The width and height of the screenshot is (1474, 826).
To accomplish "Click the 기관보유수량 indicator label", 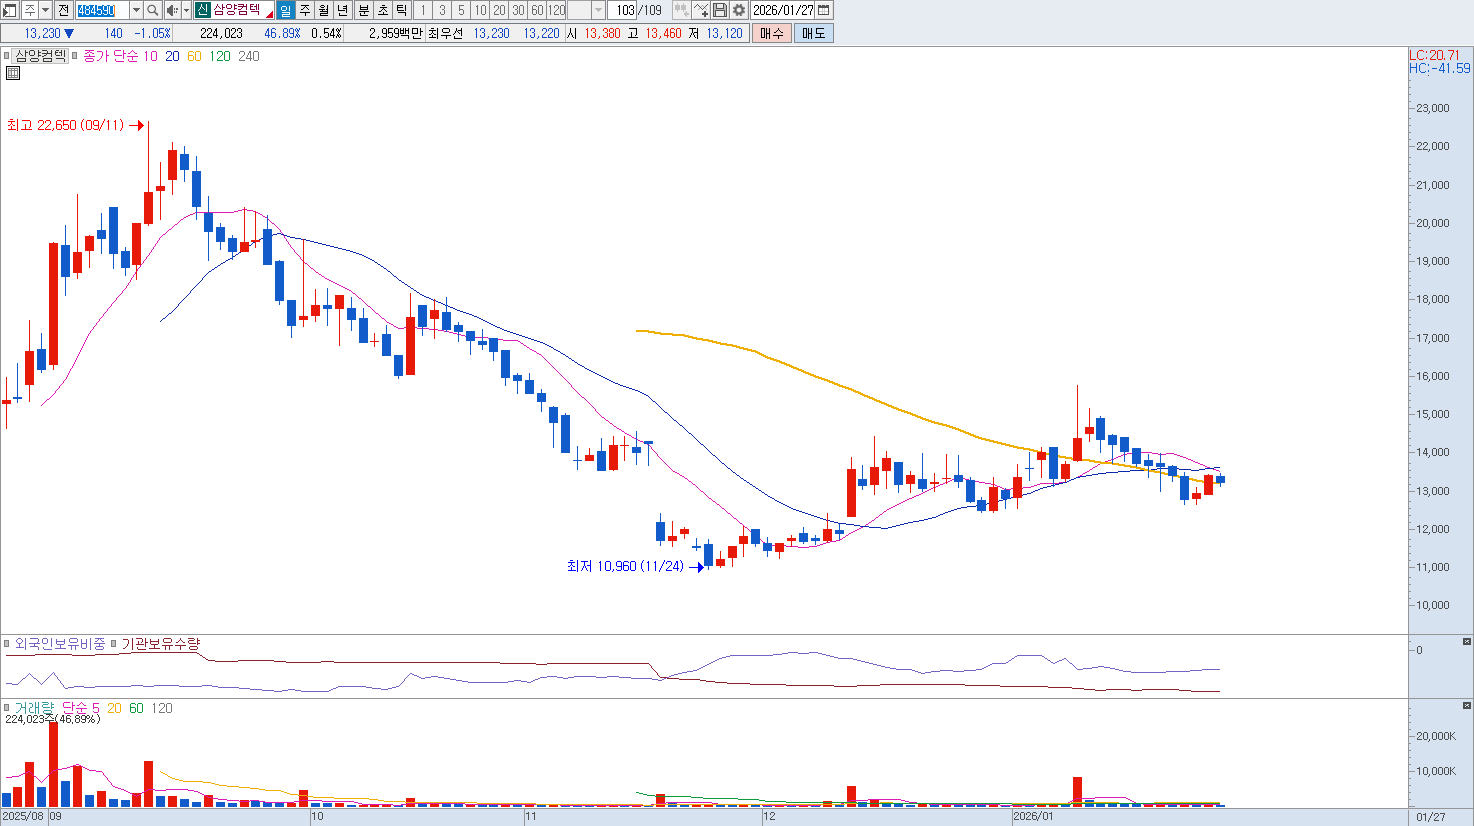I will coord(160,644).
